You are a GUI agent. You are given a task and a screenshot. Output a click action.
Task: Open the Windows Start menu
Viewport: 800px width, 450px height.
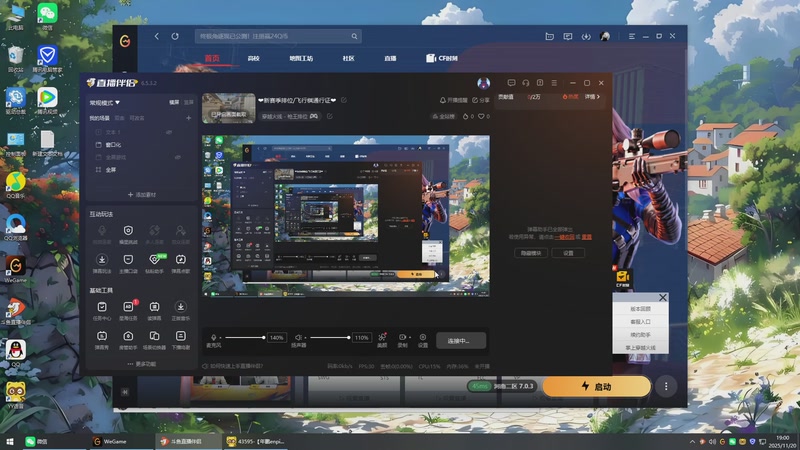click(x=9, y=441)
